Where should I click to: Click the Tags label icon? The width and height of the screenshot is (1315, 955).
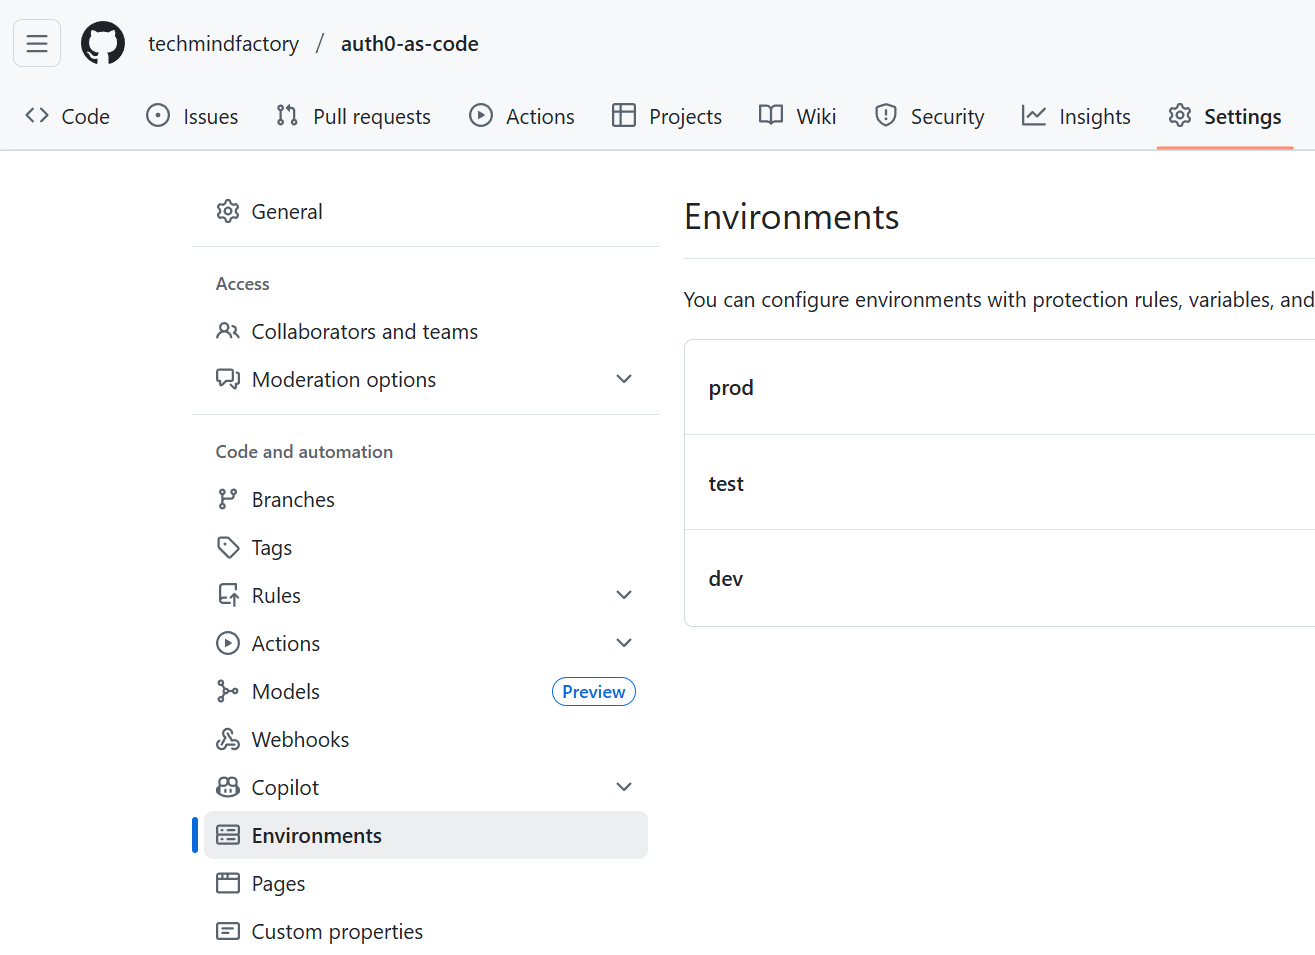[228, 547]
